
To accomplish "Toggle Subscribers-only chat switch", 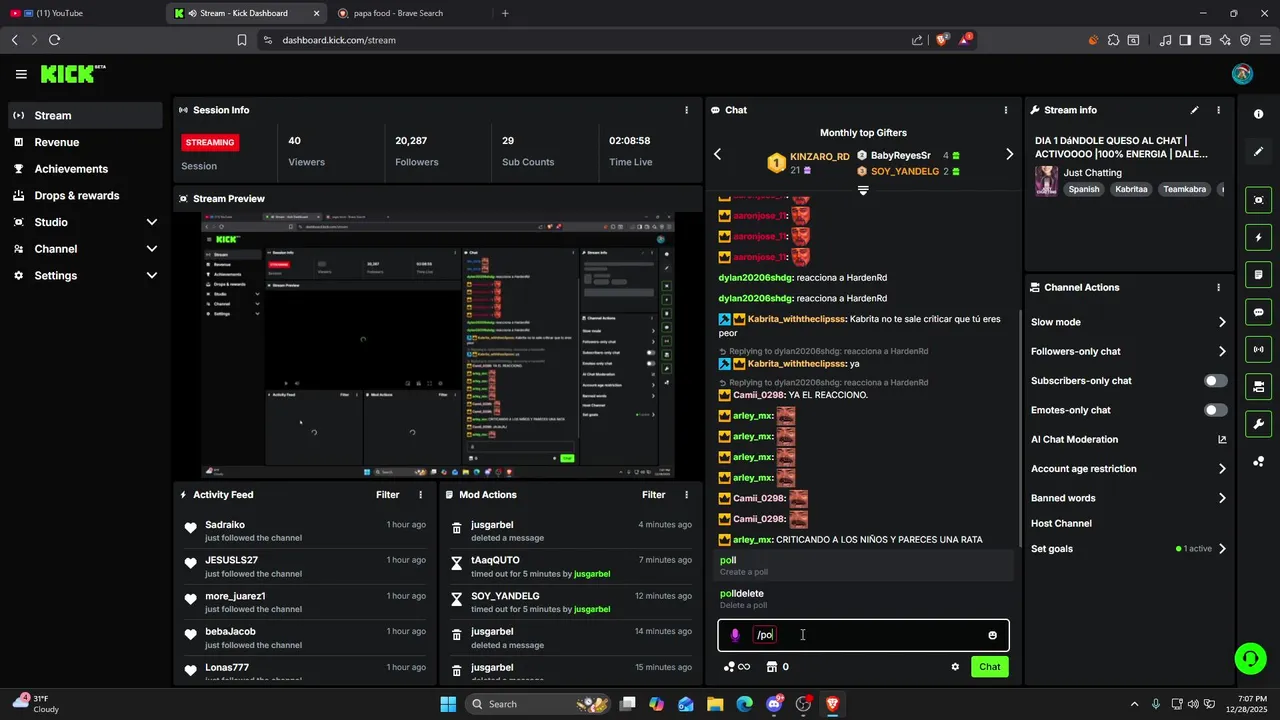I will [x=1216, y=381].
